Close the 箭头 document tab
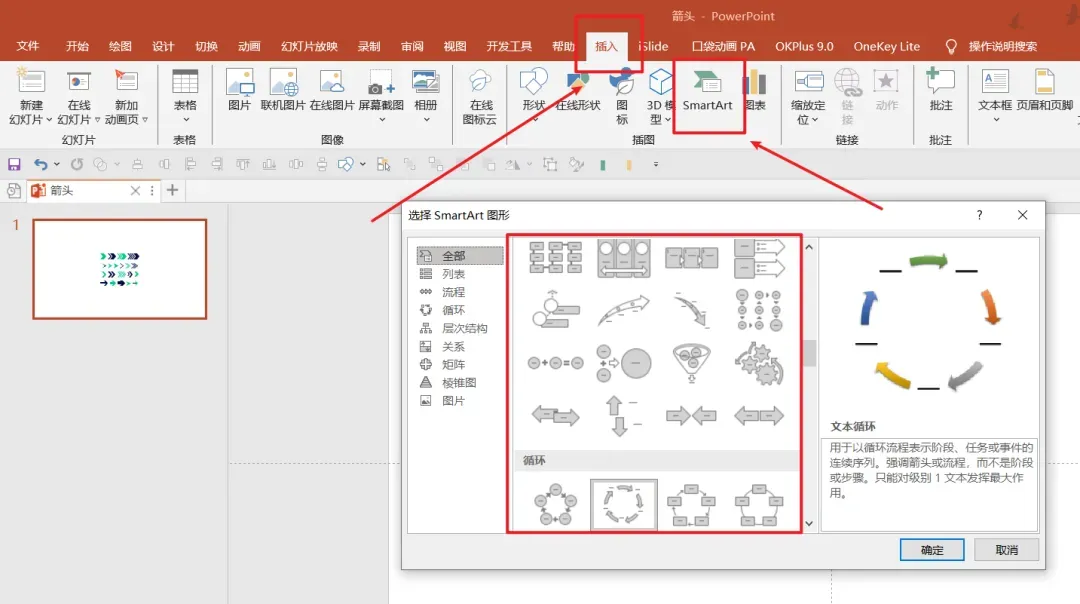This screenshot has height=604, width=1080. [x=135, y=191]
